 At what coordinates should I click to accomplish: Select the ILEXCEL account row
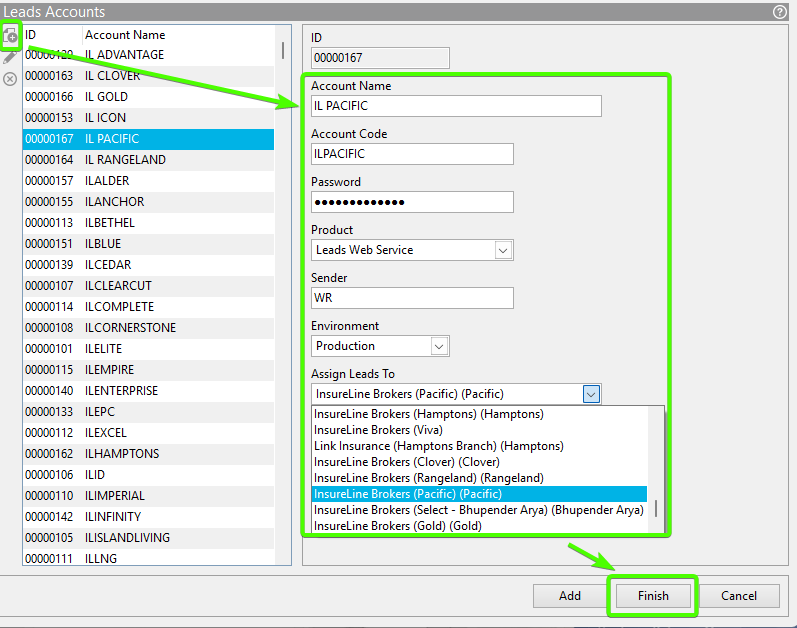pos(148,433)
